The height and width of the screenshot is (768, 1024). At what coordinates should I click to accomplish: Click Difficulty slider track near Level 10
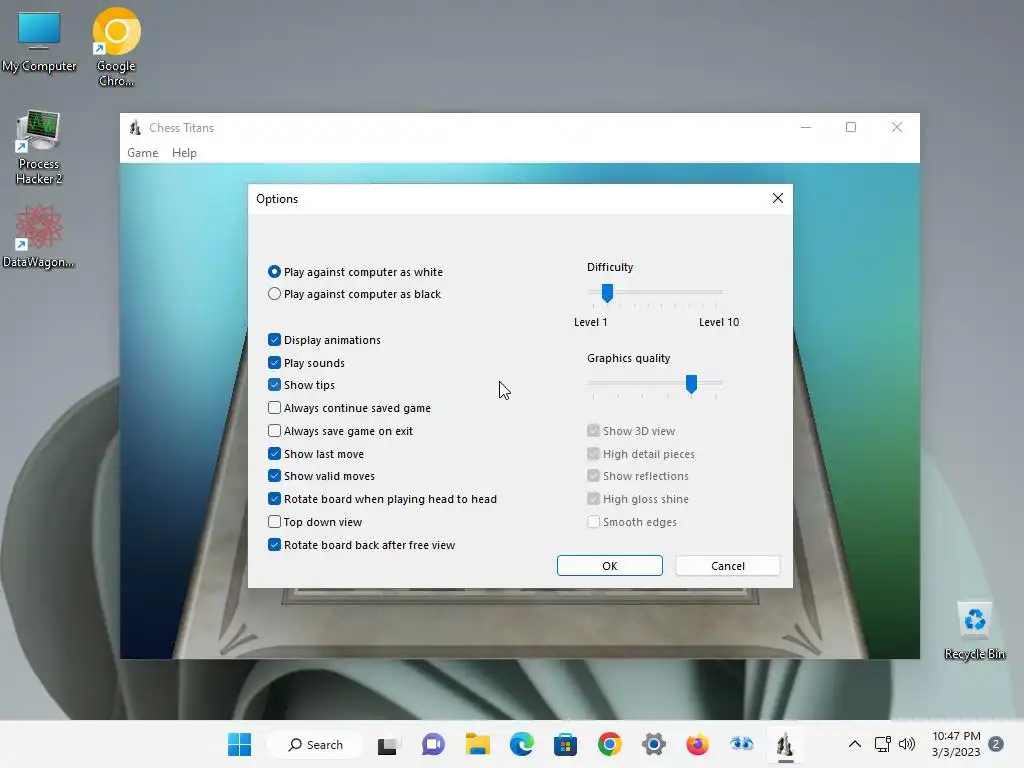tap(715, 291)
